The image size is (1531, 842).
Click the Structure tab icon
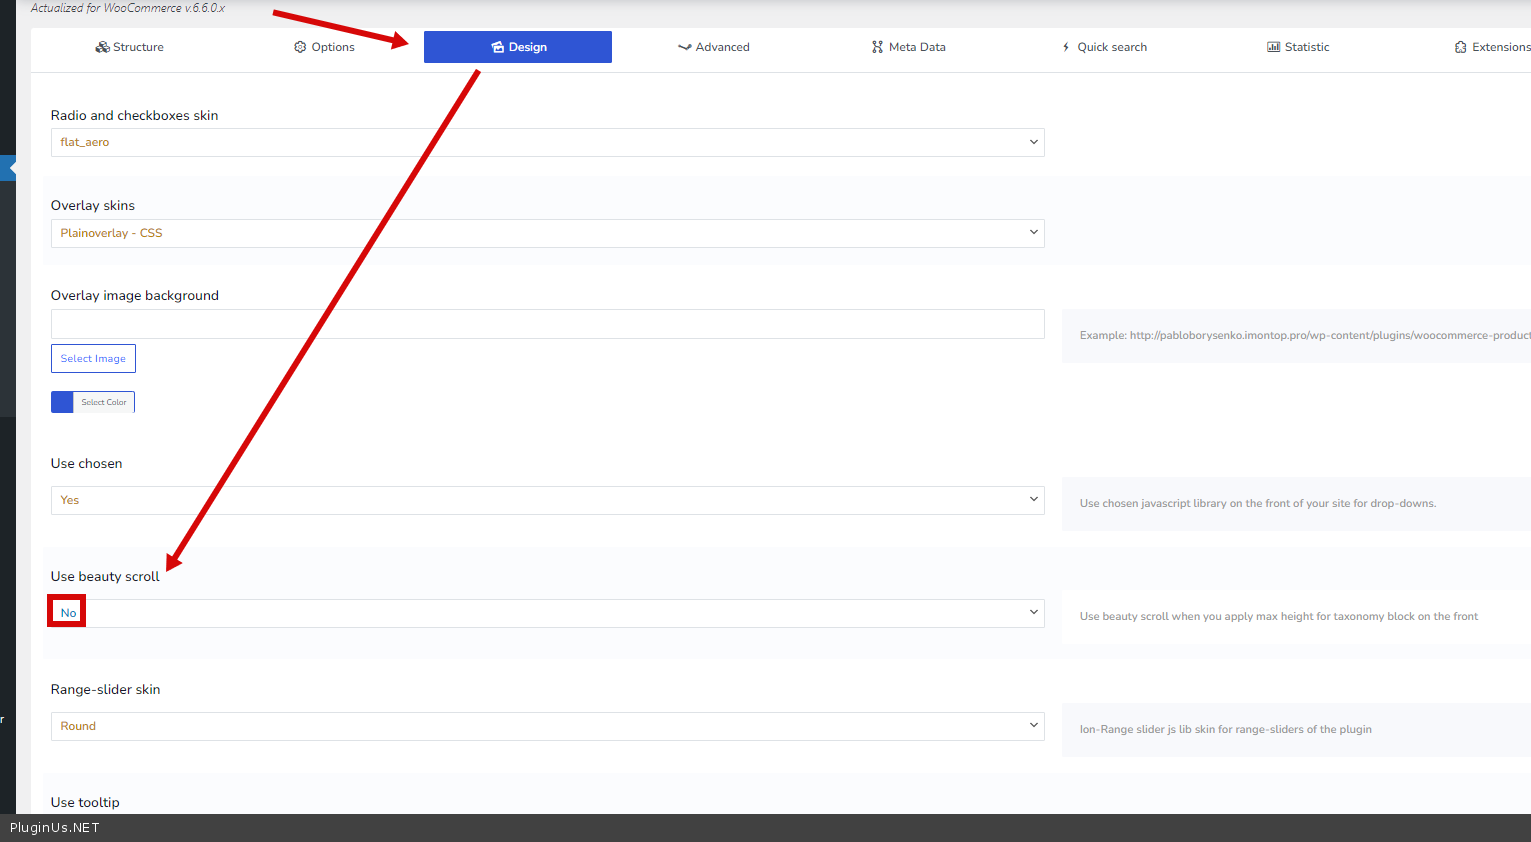pyautogui.click(x=102, y=47)
